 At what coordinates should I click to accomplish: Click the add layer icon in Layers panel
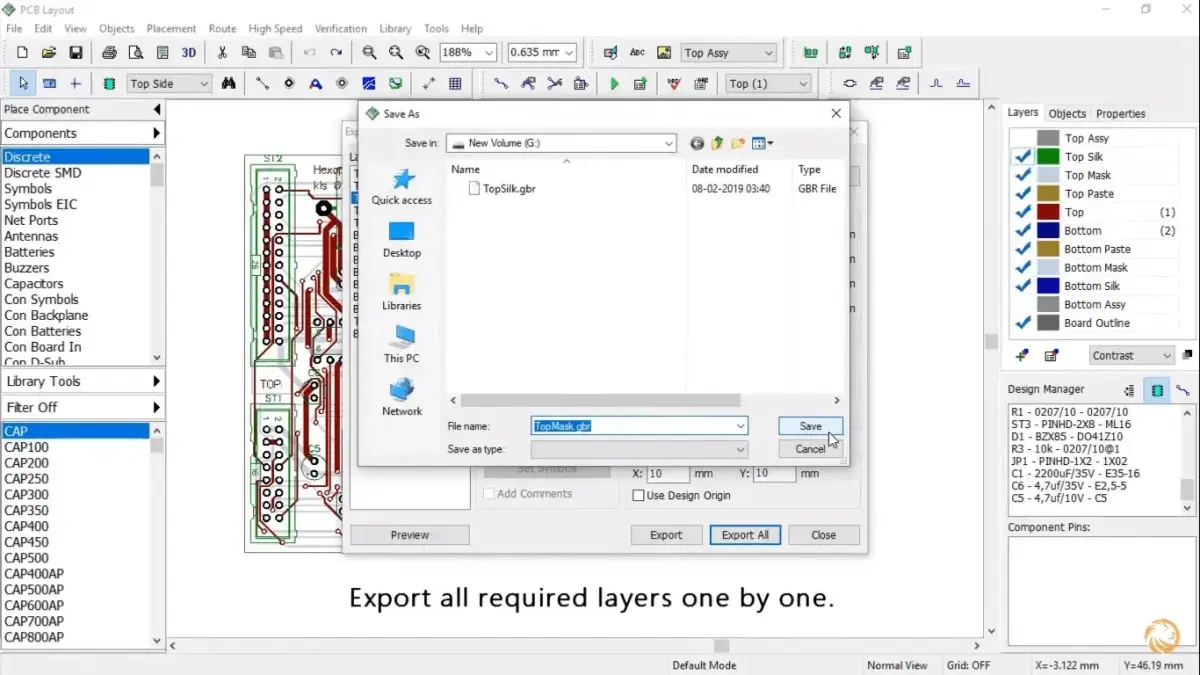click(x=1021, y=355)
